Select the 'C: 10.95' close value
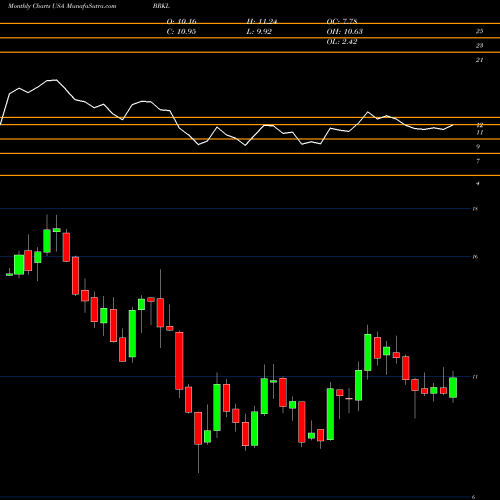This screenshot has height=500, width=500. click(x=181, y=32)
